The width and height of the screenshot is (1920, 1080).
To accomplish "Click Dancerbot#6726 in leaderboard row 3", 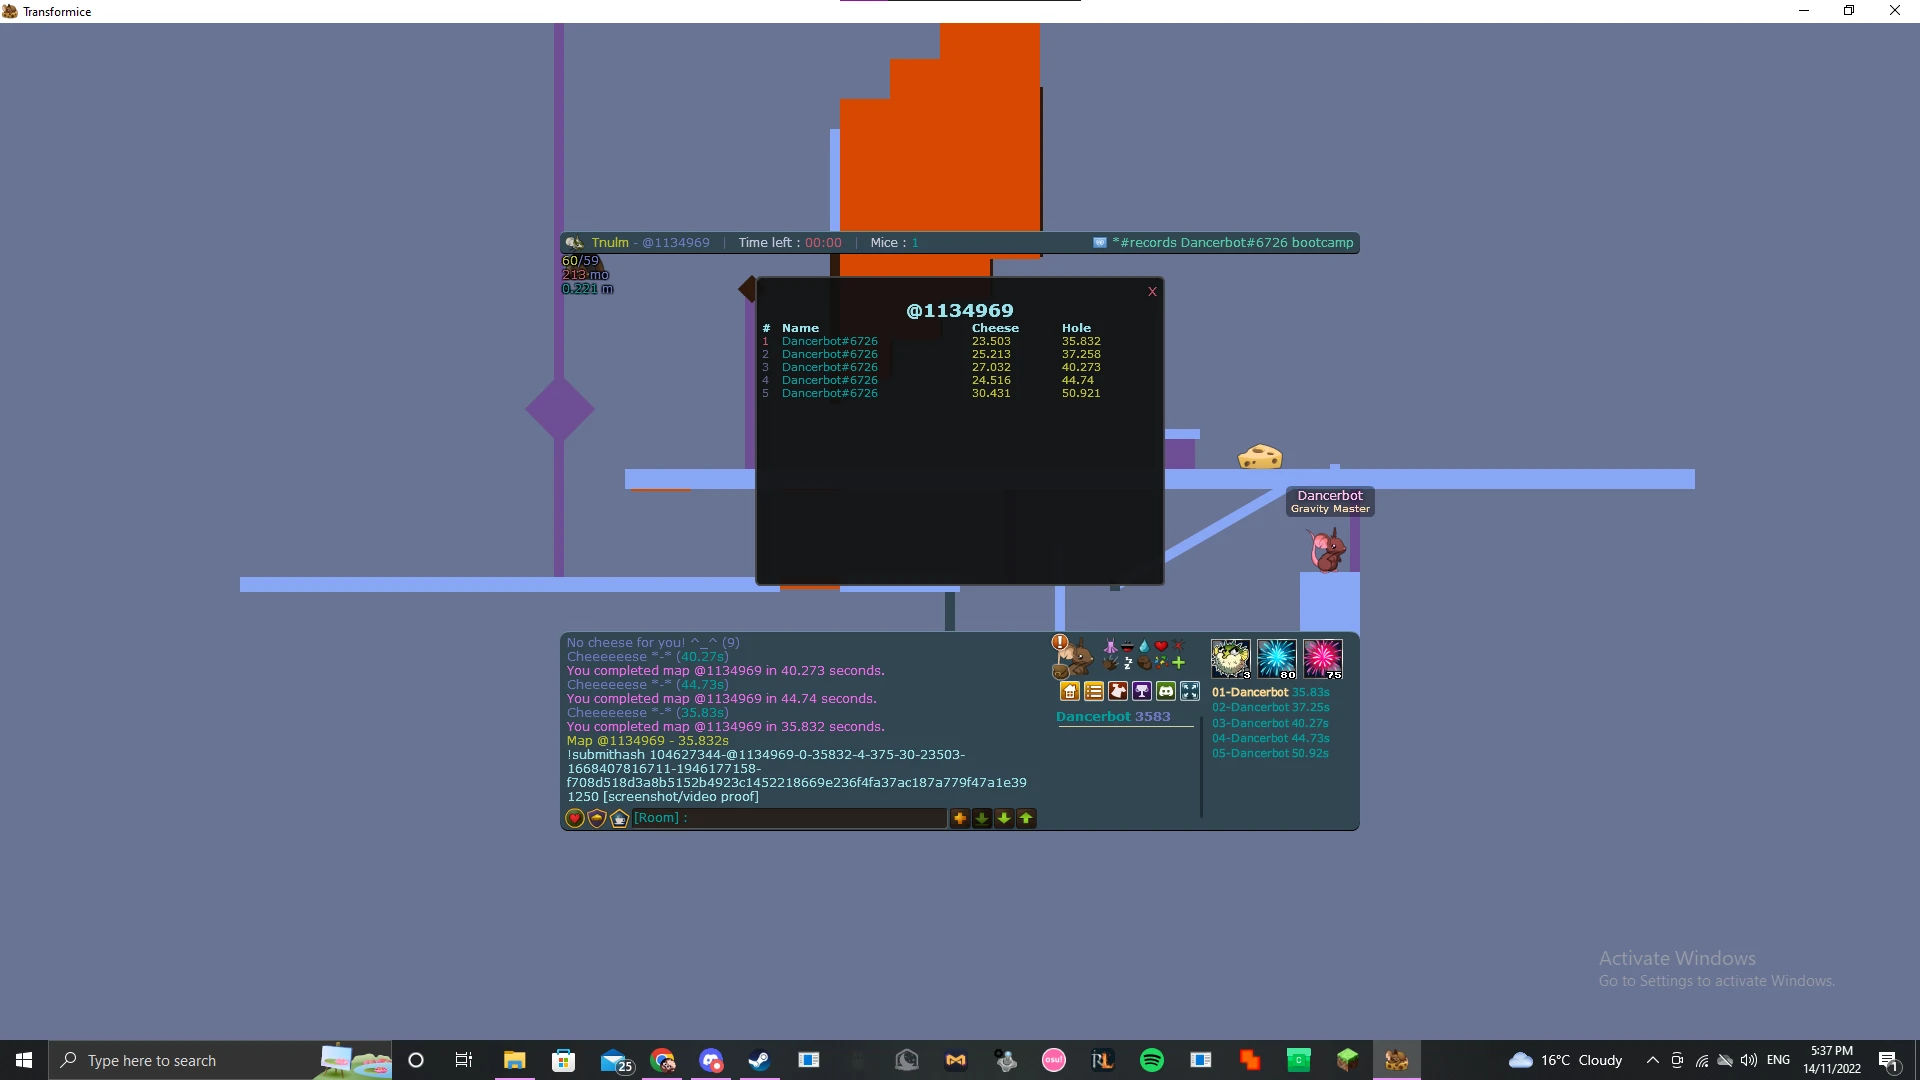I will [x=830, y=367].
